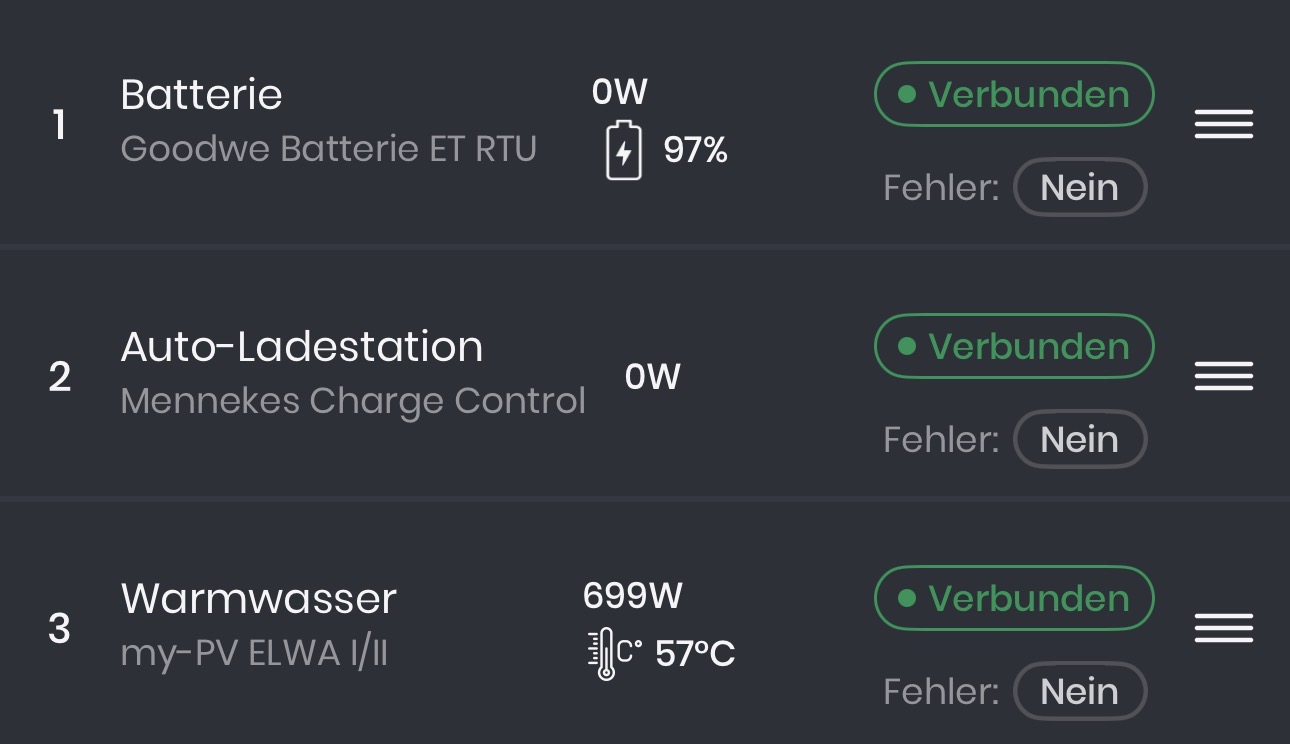Screen dimensions: 1290x744
Task: Tap the 699W power reading
Action: 633,596
